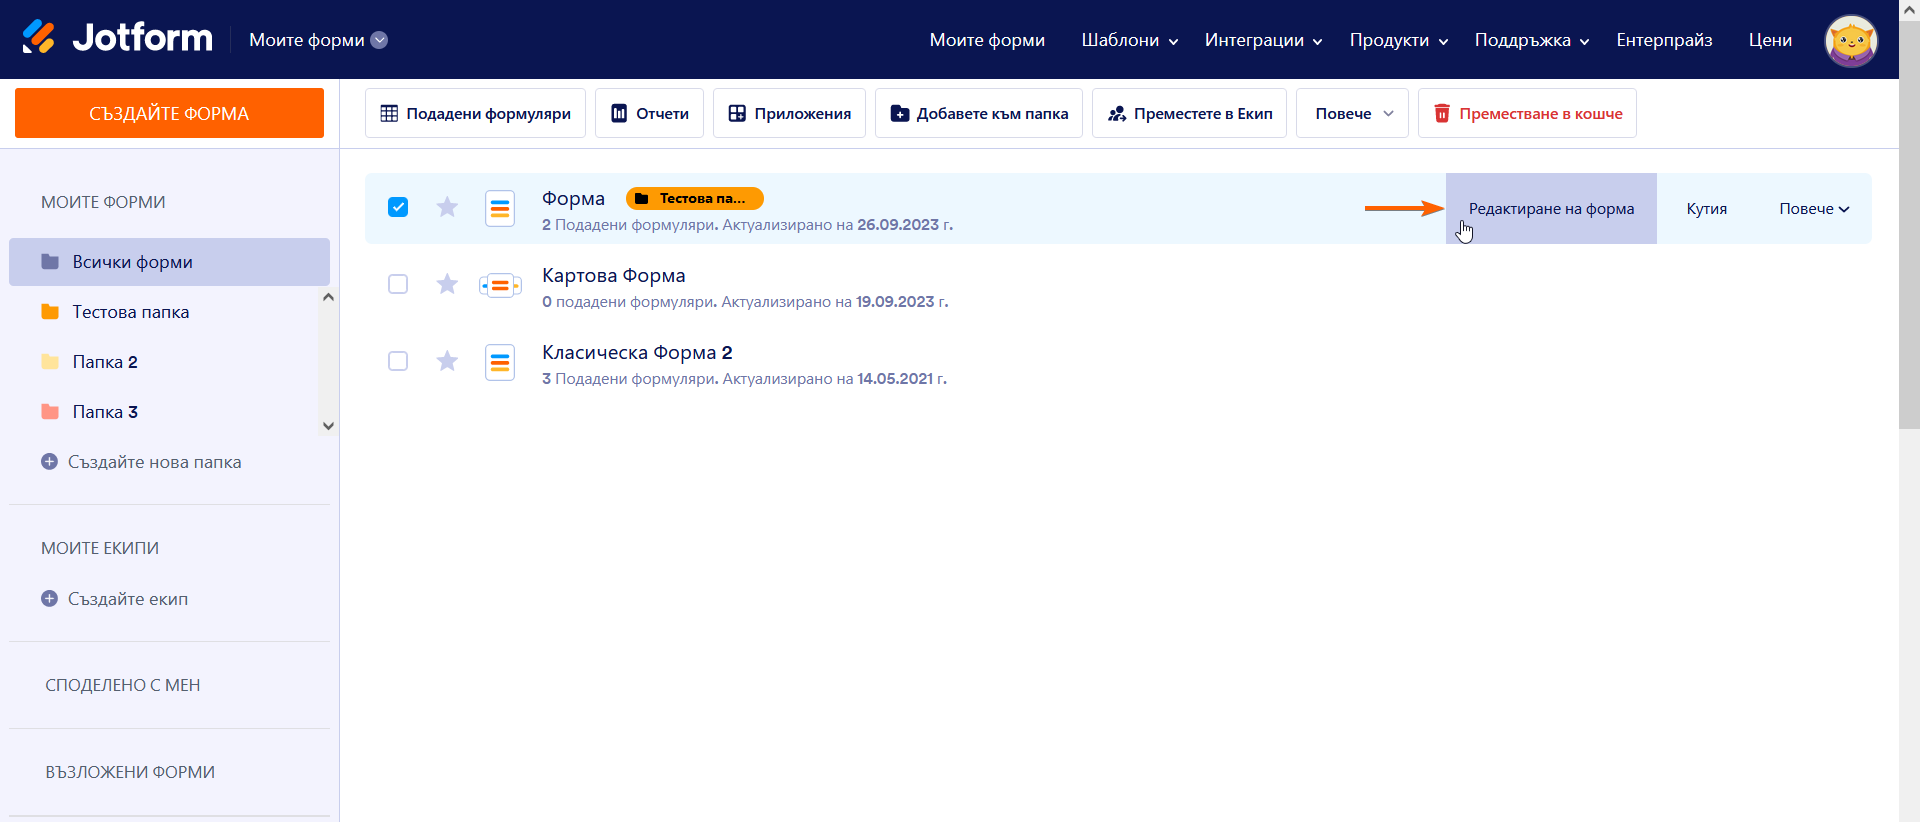This screenshot has width=1920, height=822.
Task: Click the Jotform logo icon
Action: click(x=39, y=38)
